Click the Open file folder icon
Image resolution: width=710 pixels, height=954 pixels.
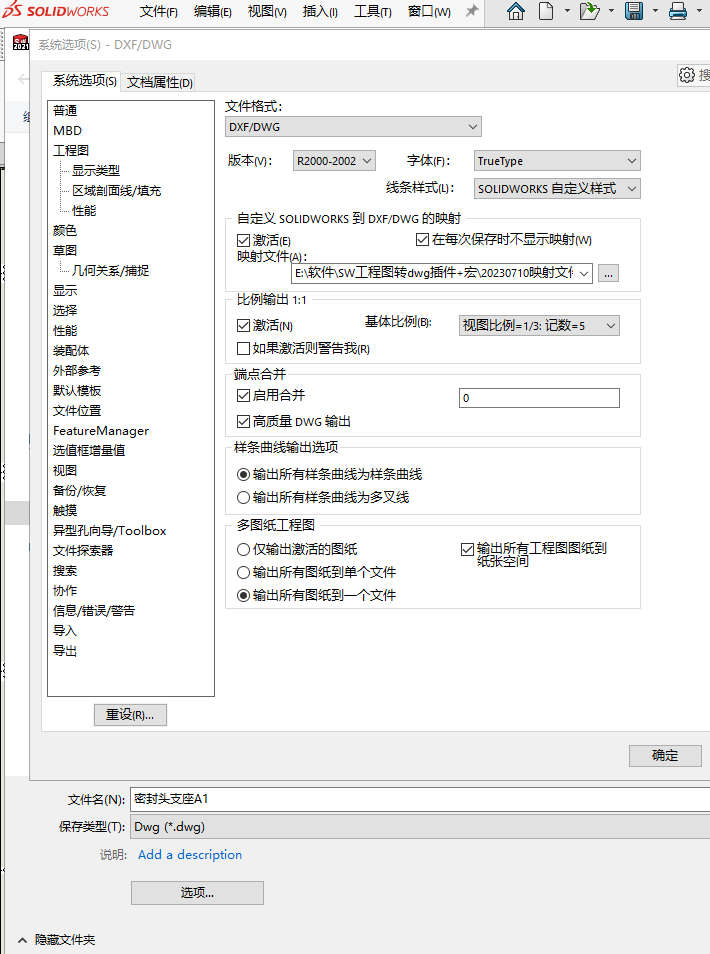point(589,11)
